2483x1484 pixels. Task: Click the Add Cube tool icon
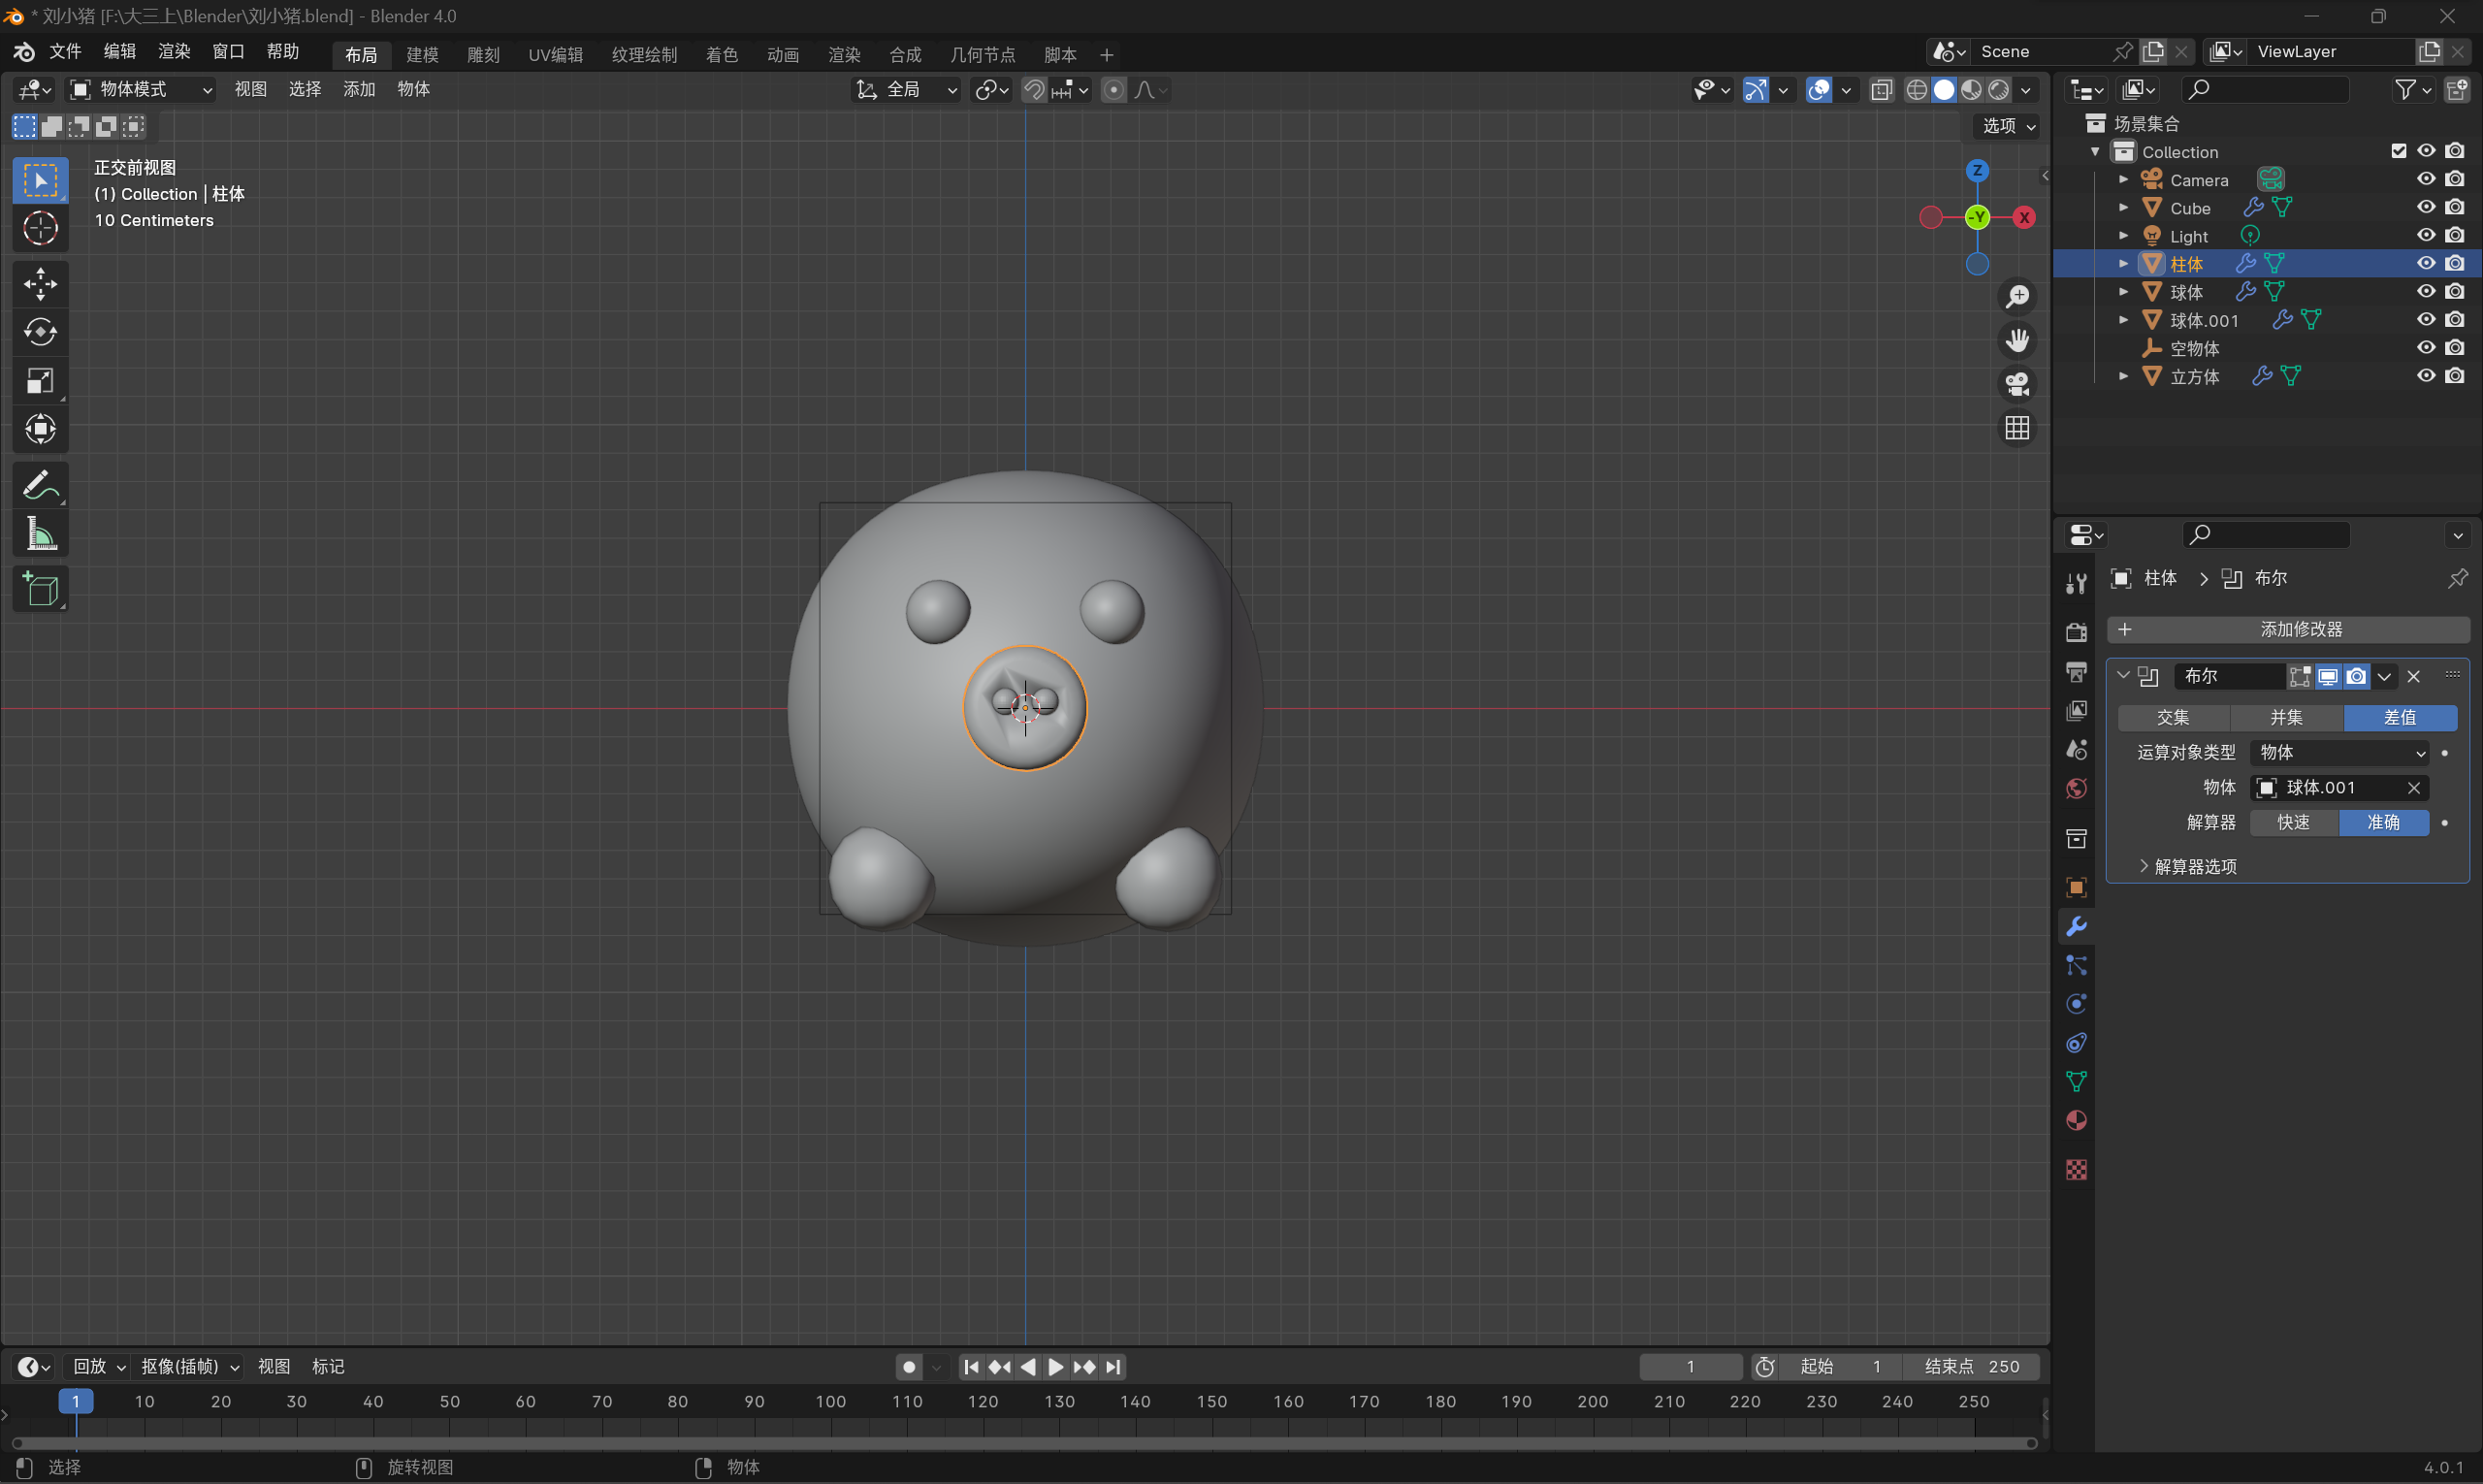(x=40, y=589)
